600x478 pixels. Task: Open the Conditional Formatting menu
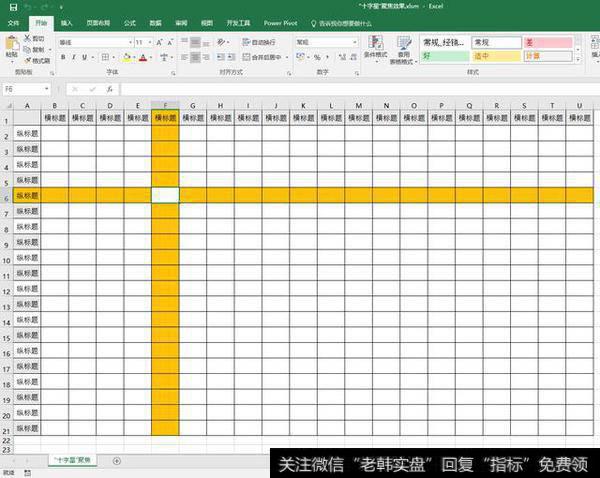[375, 48]
